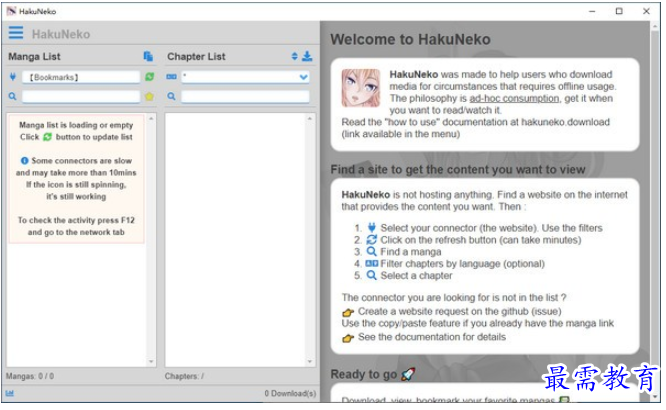This screenshot has width=666, height=410.
Task: Open the connector selector showing Bookmarks
Action: pyautogui.click(x=81, y=77)
